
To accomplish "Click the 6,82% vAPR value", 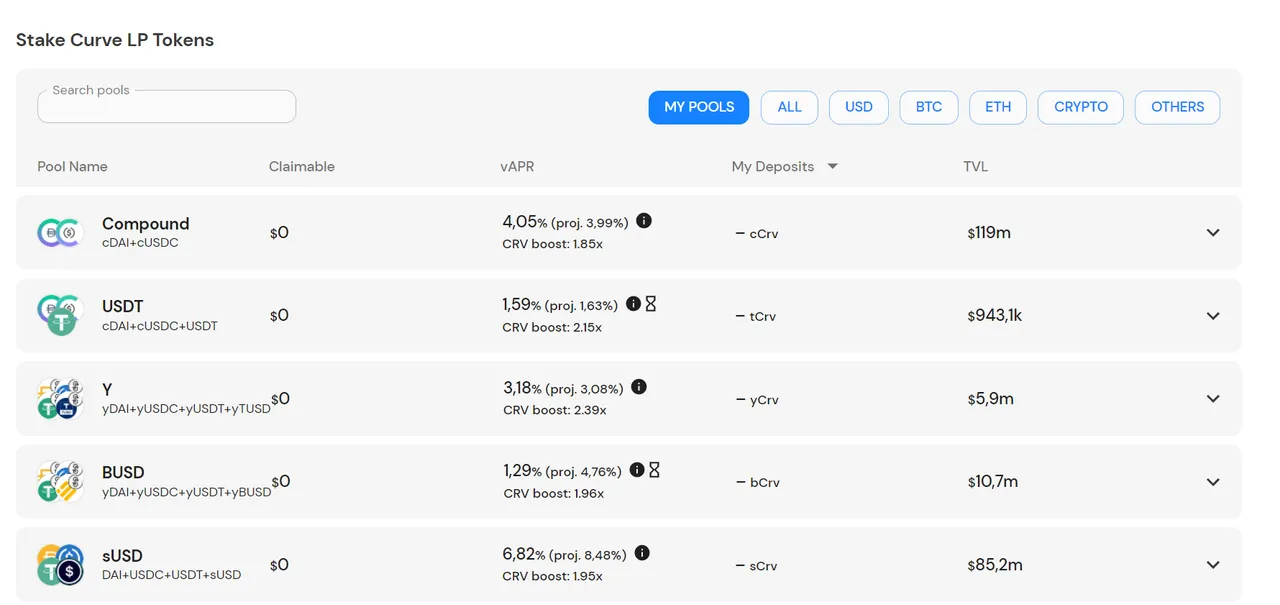I will pyautogui.click(x=524, y=554).
